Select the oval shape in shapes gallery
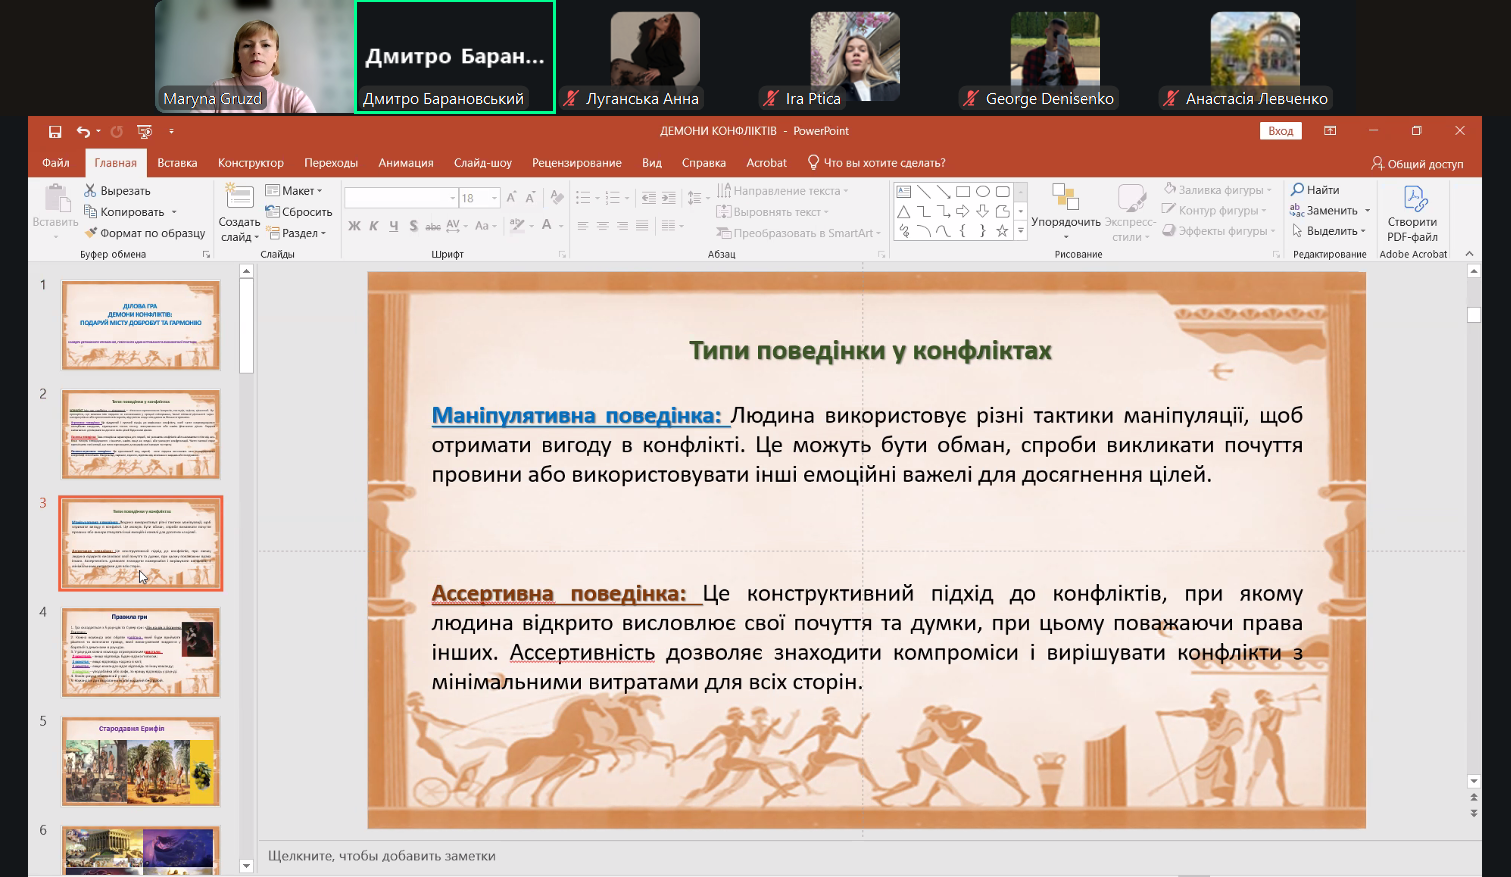 [983, 191]
